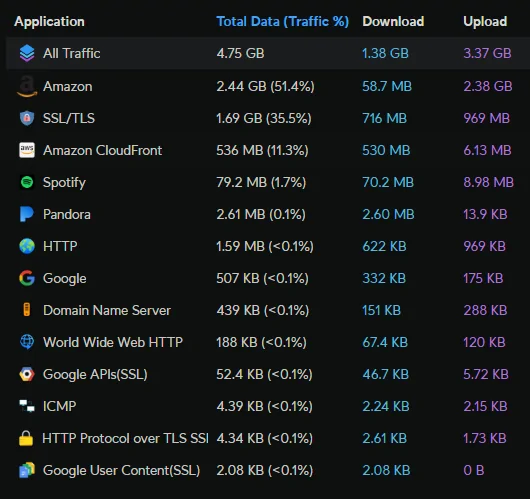Click the 969 MB SSL/TLS upload value
530x499 pixels.
[x=486, y=118]
